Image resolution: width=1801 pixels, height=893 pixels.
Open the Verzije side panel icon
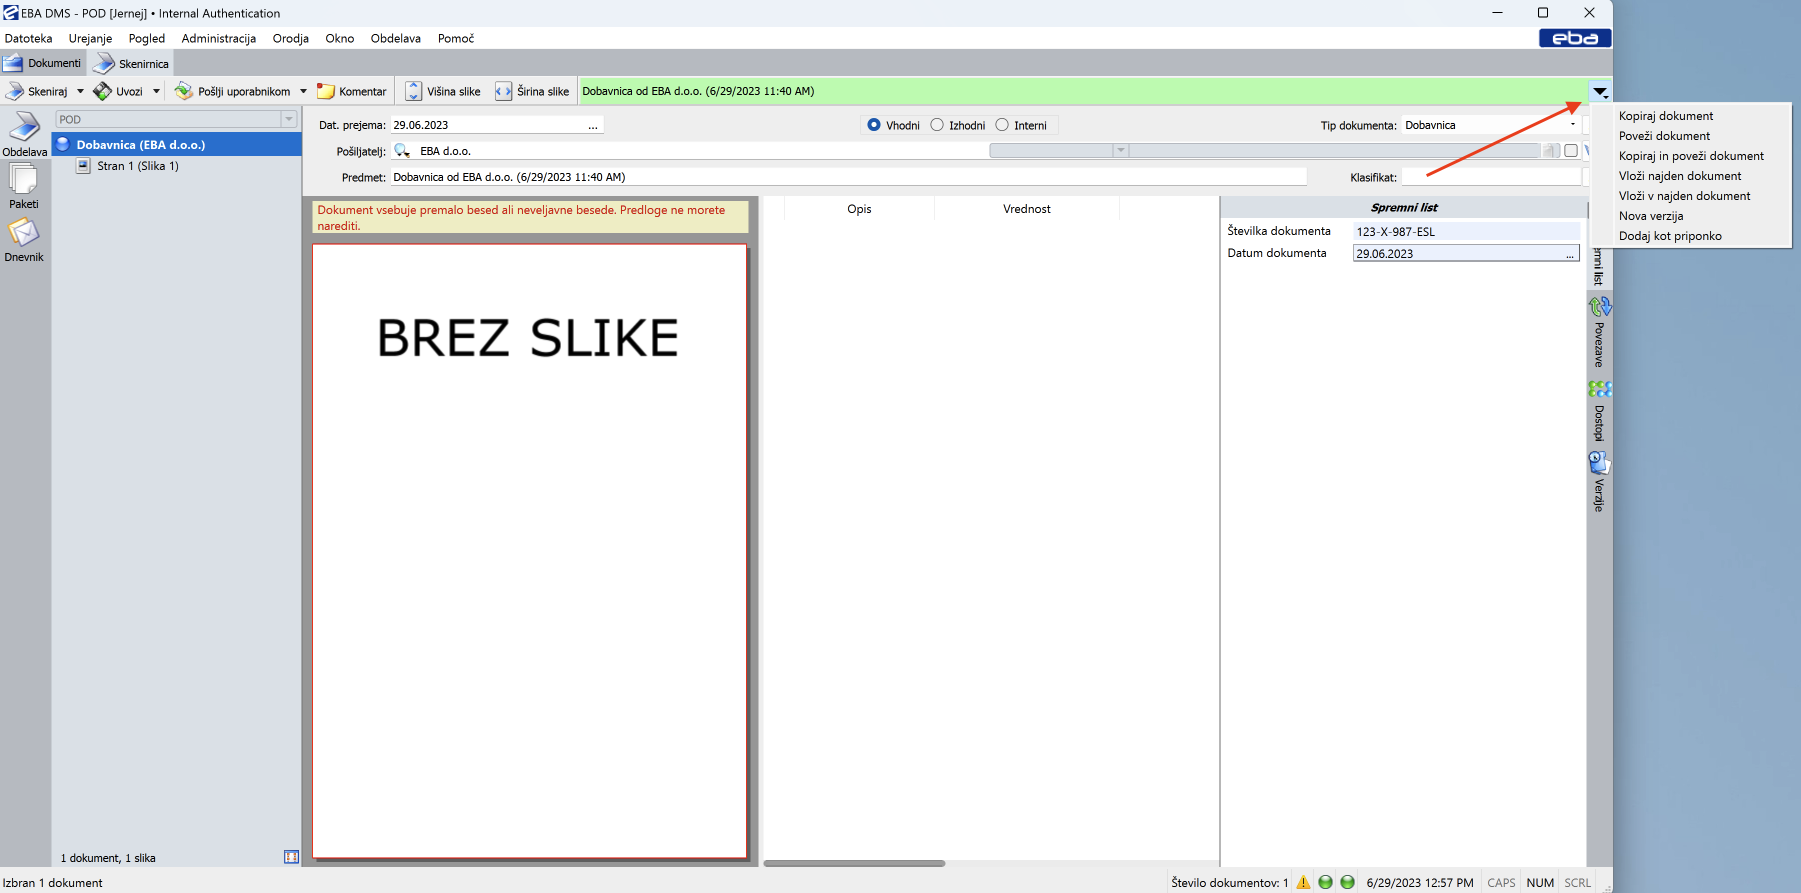point(1599,463)
